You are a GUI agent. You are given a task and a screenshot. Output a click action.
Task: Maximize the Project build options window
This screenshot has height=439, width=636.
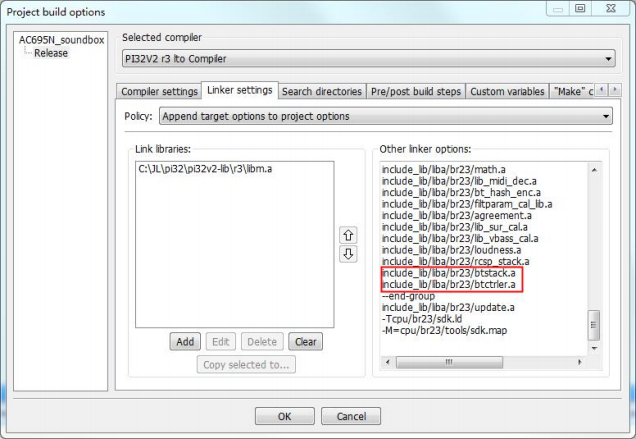tap(580, 8)
